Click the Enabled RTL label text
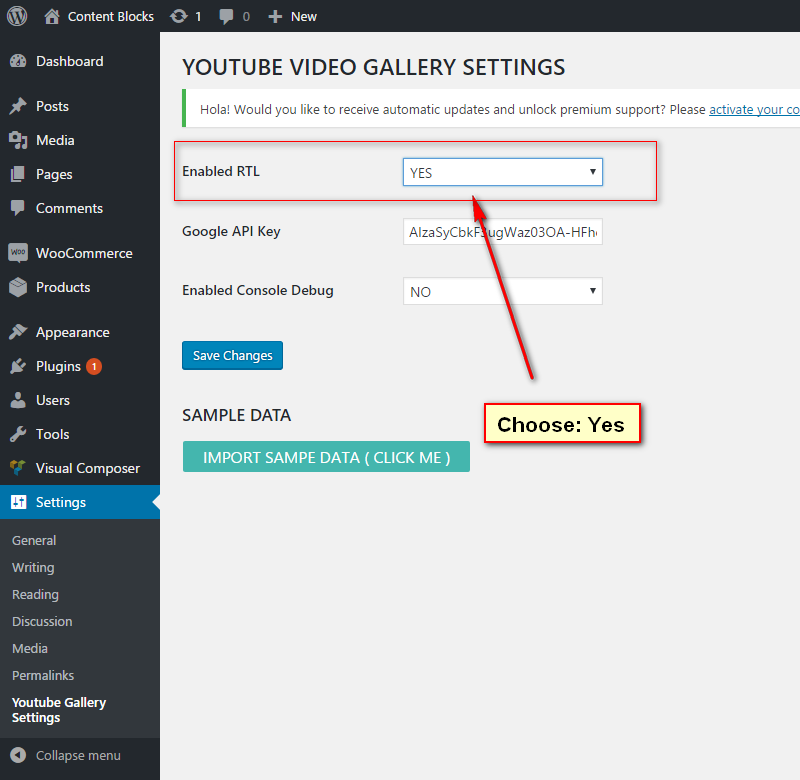This screenshot has width=800, height=780. (221, 171)
